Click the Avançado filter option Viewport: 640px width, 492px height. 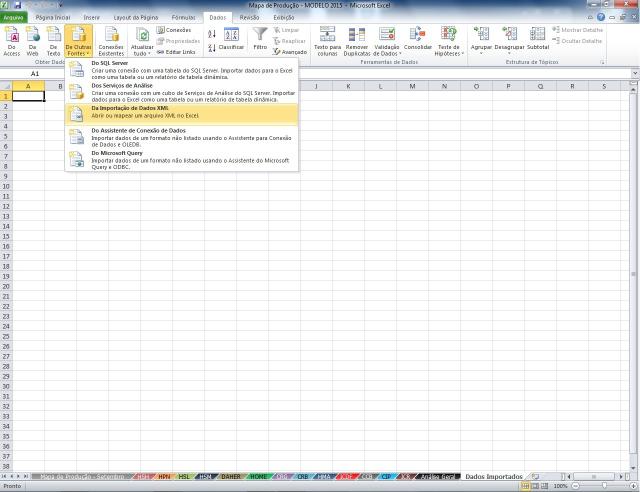(x=290, y=52)
